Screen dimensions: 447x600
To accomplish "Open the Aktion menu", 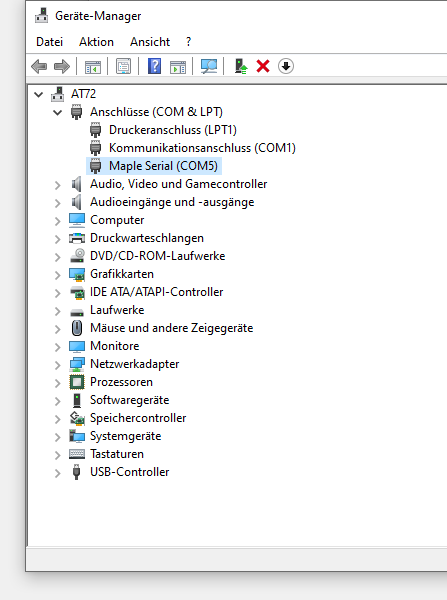I will pos(96,42).
